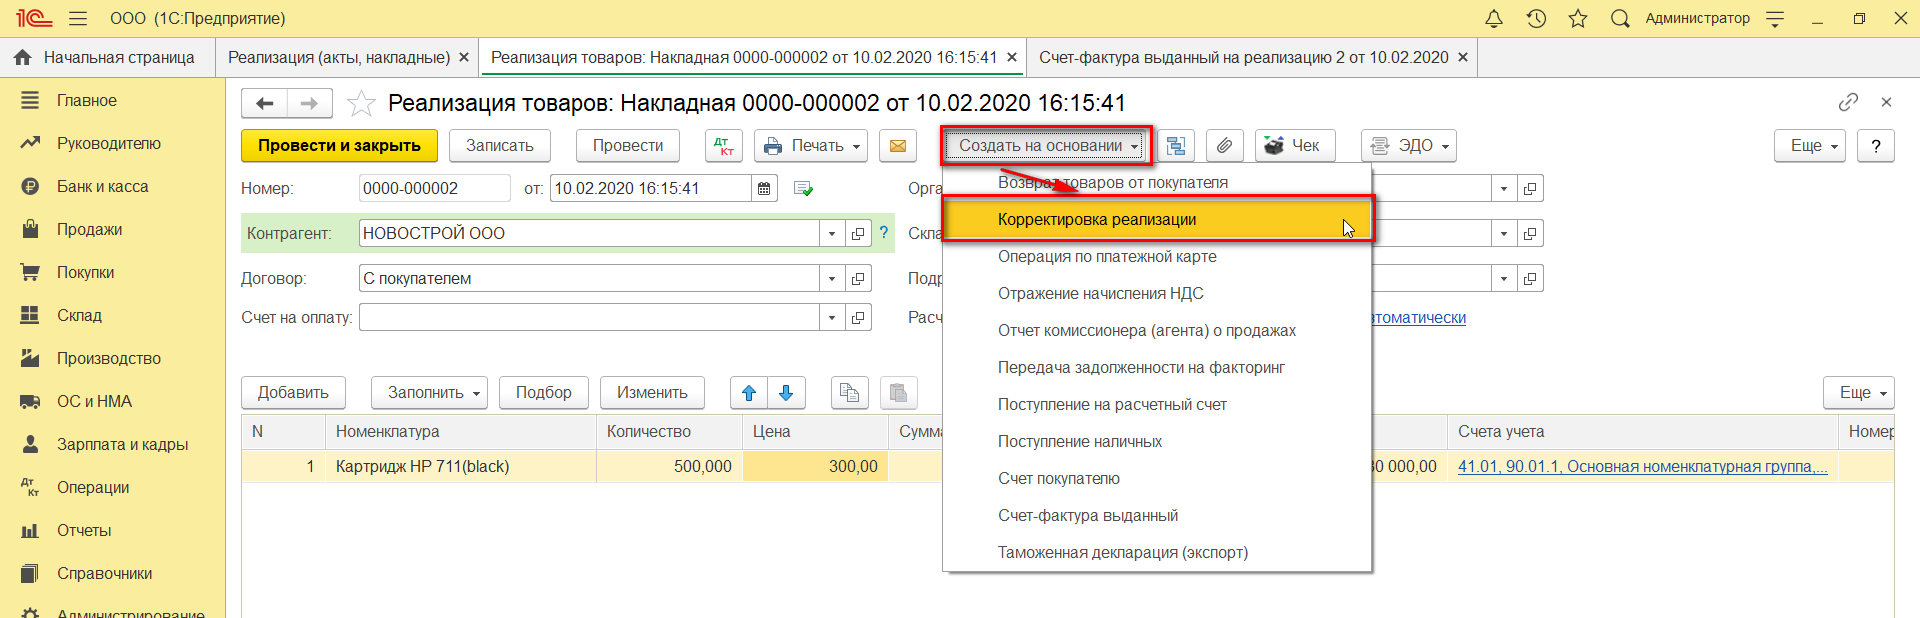Image resolution: width=1920 pixels, height=618 pixels.
Task: Click the paperclip attachments icon
Action: (x=1224, y=146)
